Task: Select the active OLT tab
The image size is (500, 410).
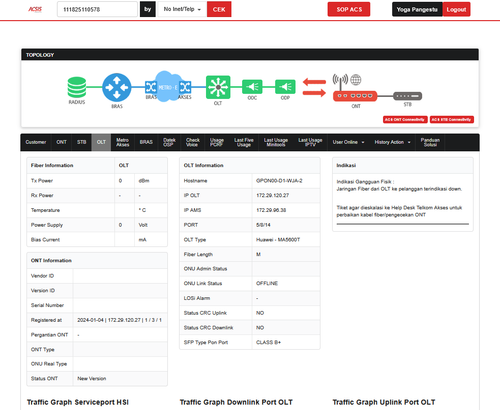Action: pyautogui.click(x=101, y=142)
